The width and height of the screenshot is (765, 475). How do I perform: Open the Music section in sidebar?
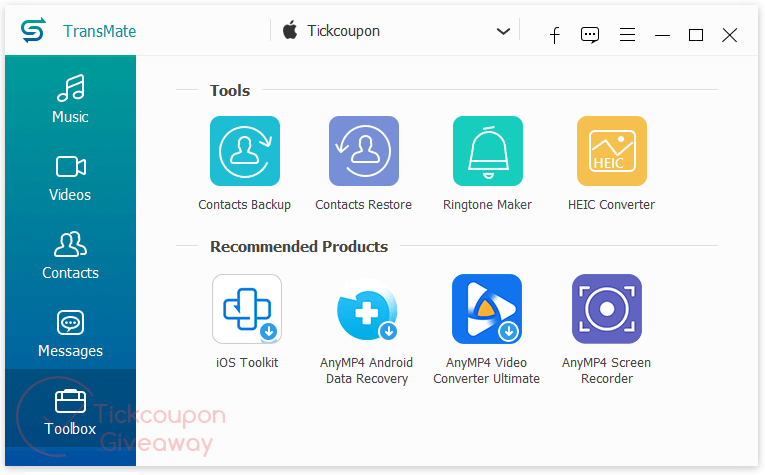(70, 99)
